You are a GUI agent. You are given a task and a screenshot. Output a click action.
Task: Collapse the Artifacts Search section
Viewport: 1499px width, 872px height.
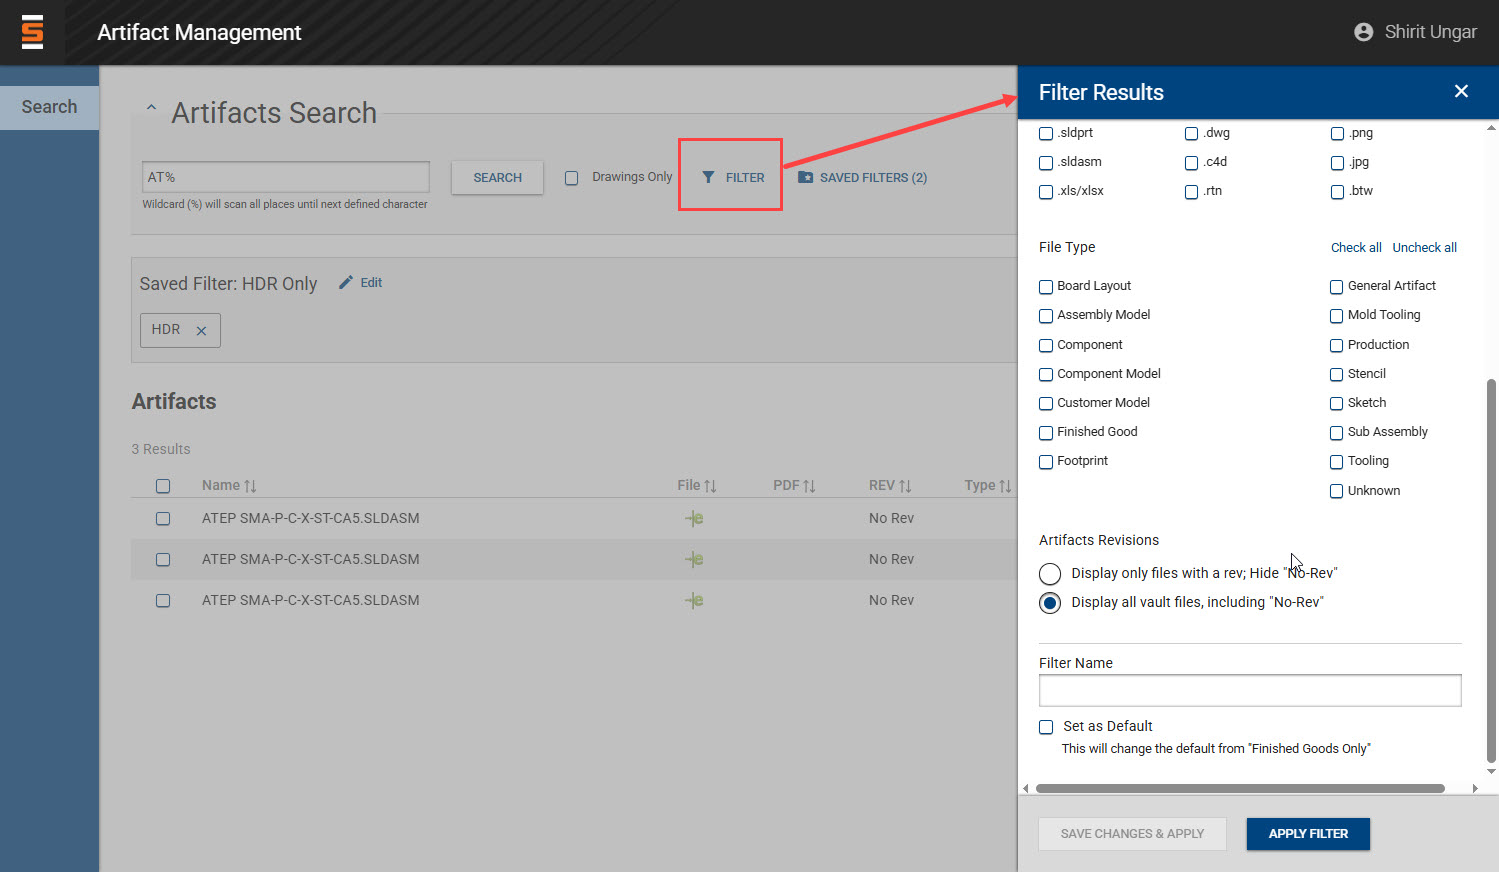[x=151, y=108]
